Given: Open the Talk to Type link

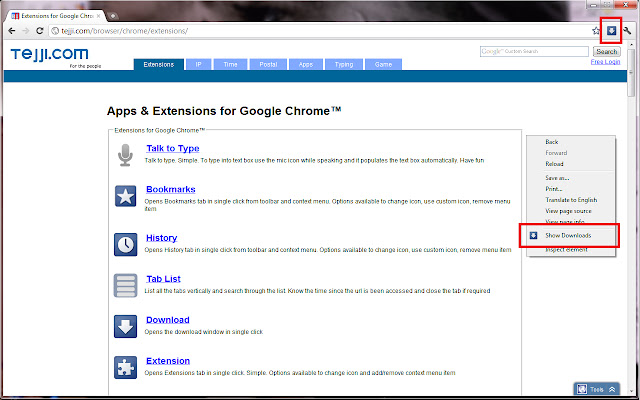Looking at the screenshot, I should pos(172,148).
